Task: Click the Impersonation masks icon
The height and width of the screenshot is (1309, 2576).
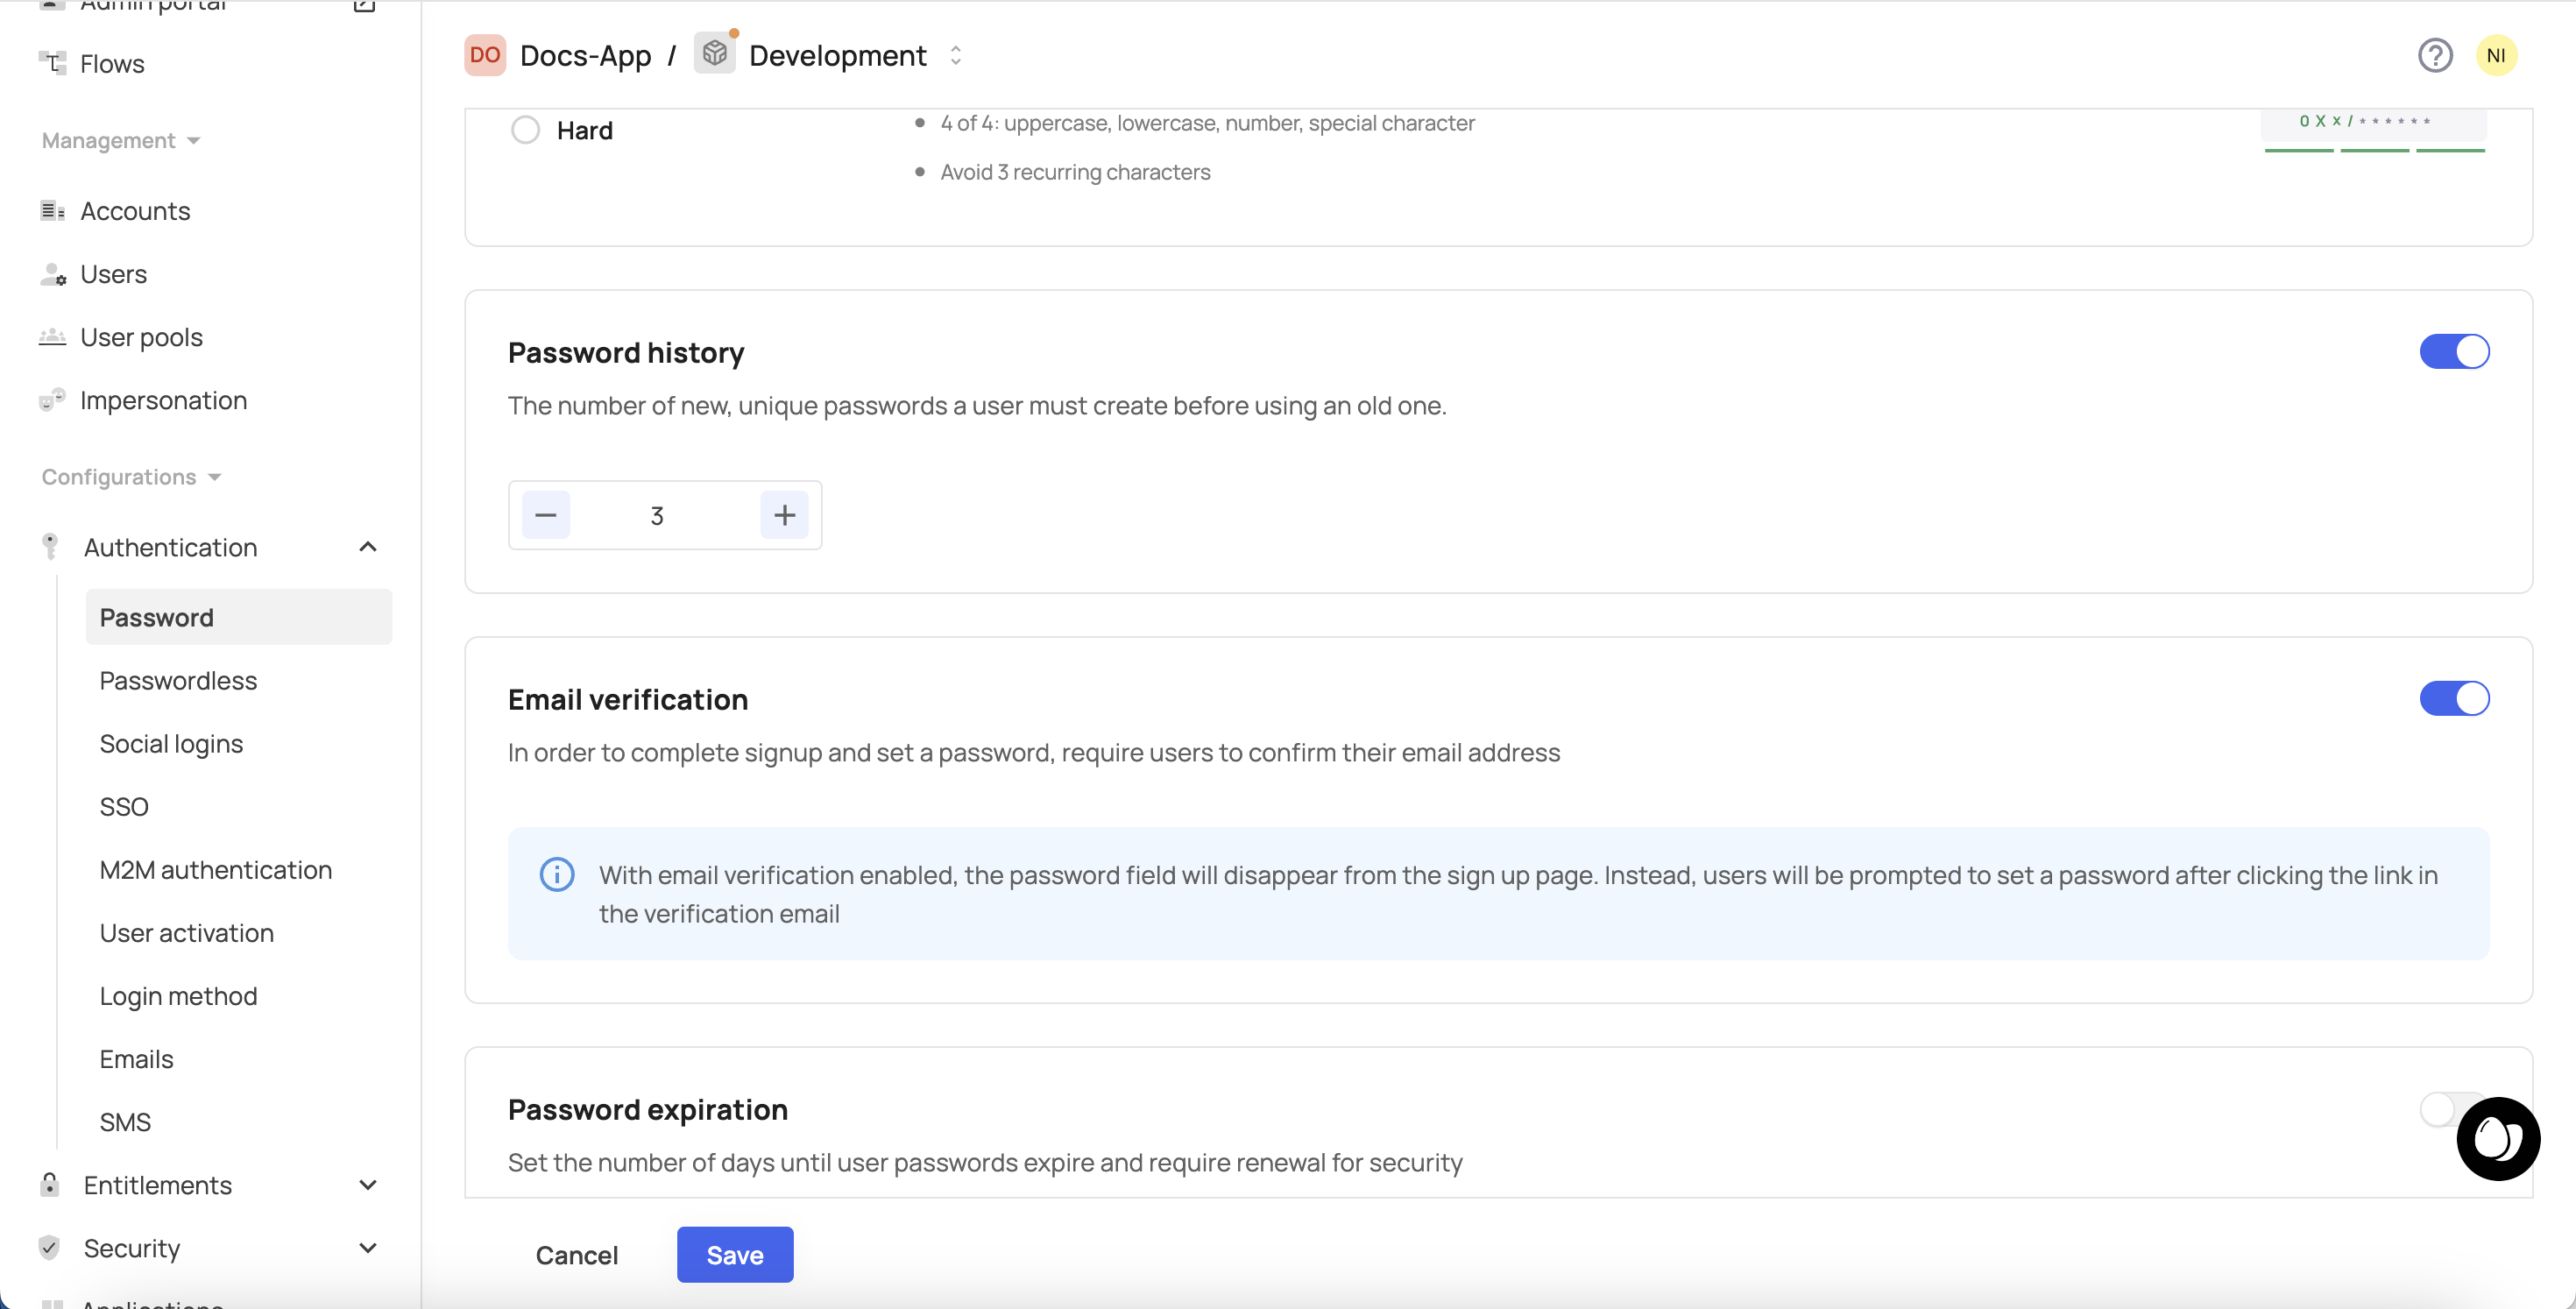Action: [x=53, y=400]
